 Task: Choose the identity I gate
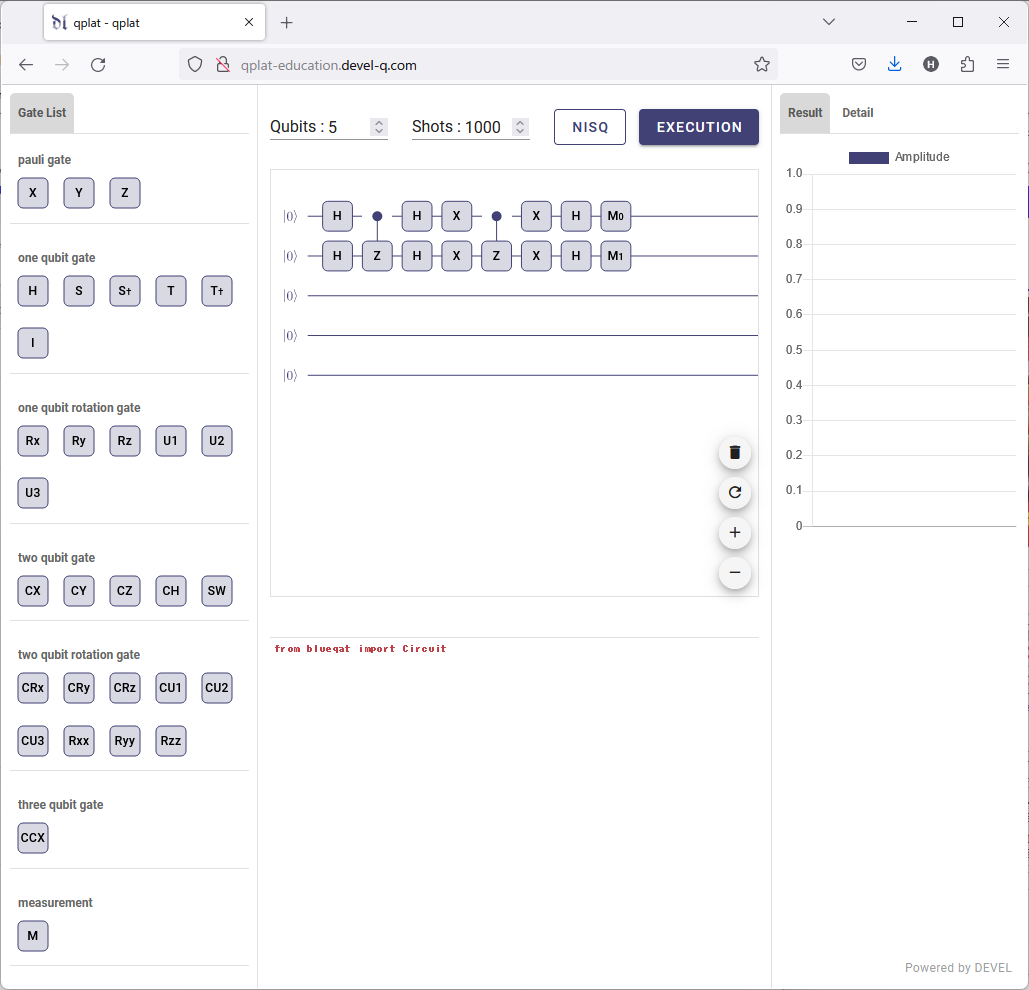(x=33, y=342)
